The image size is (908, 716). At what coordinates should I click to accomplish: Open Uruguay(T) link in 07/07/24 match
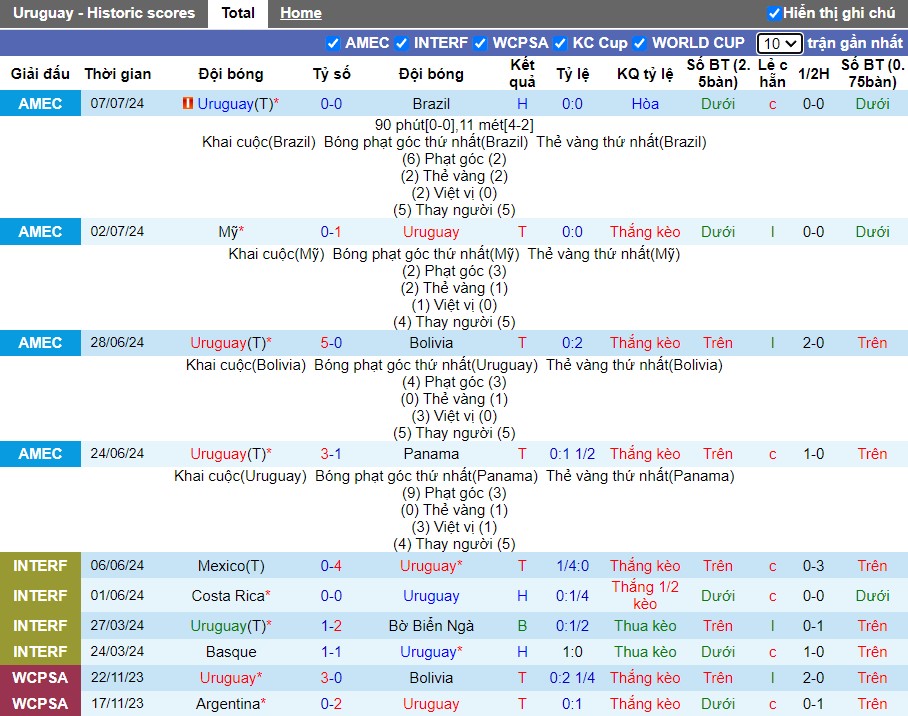[x=235, y=104]
